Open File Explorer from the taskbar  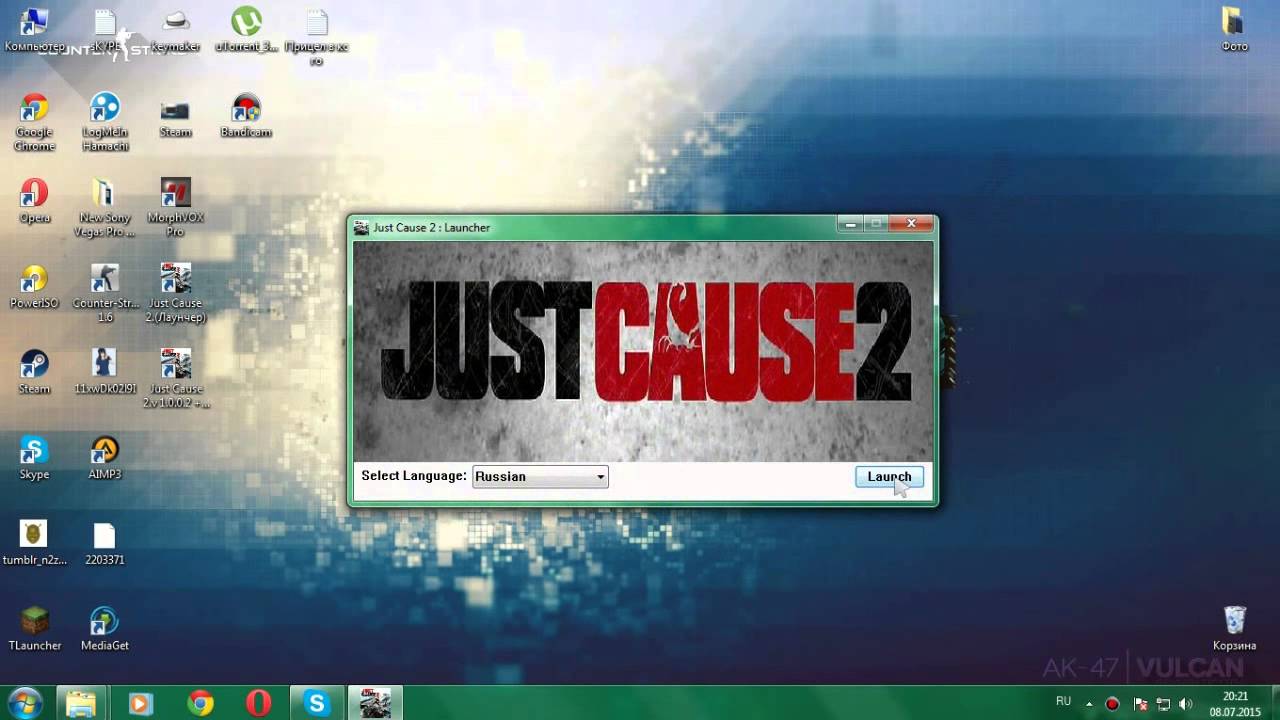pyautogui.click(x=82, y=703)
